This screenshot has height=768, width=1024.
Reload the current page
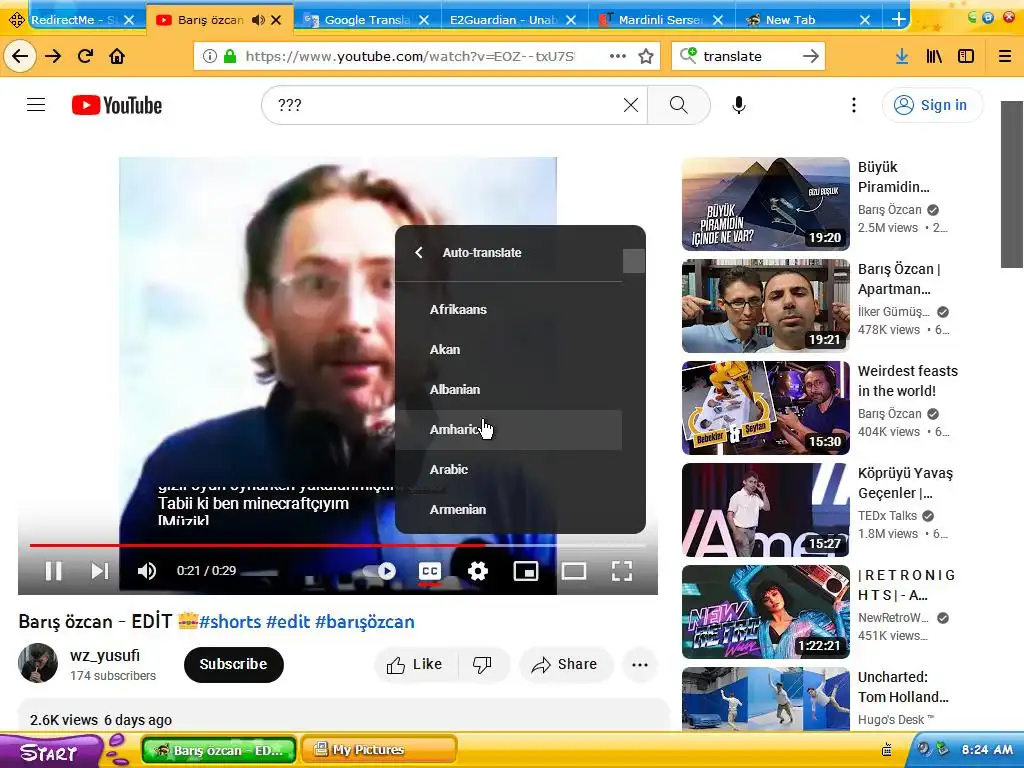point(85,56)
